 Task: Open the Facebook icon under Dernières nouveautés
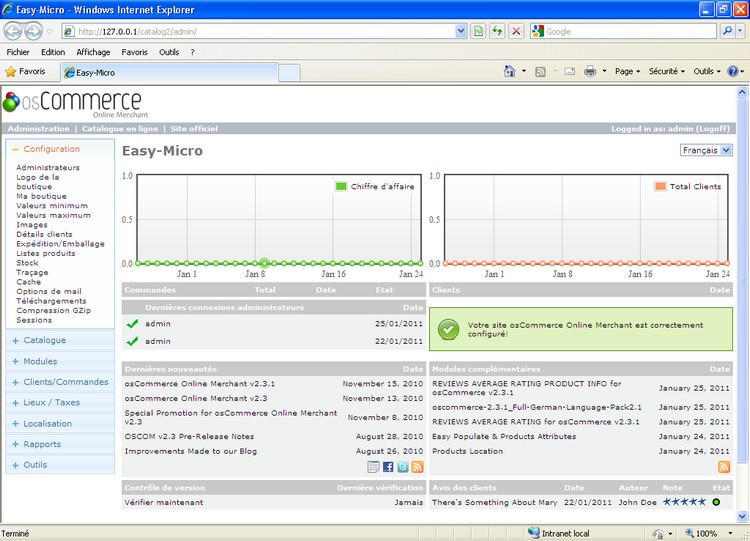click(388, 467)
